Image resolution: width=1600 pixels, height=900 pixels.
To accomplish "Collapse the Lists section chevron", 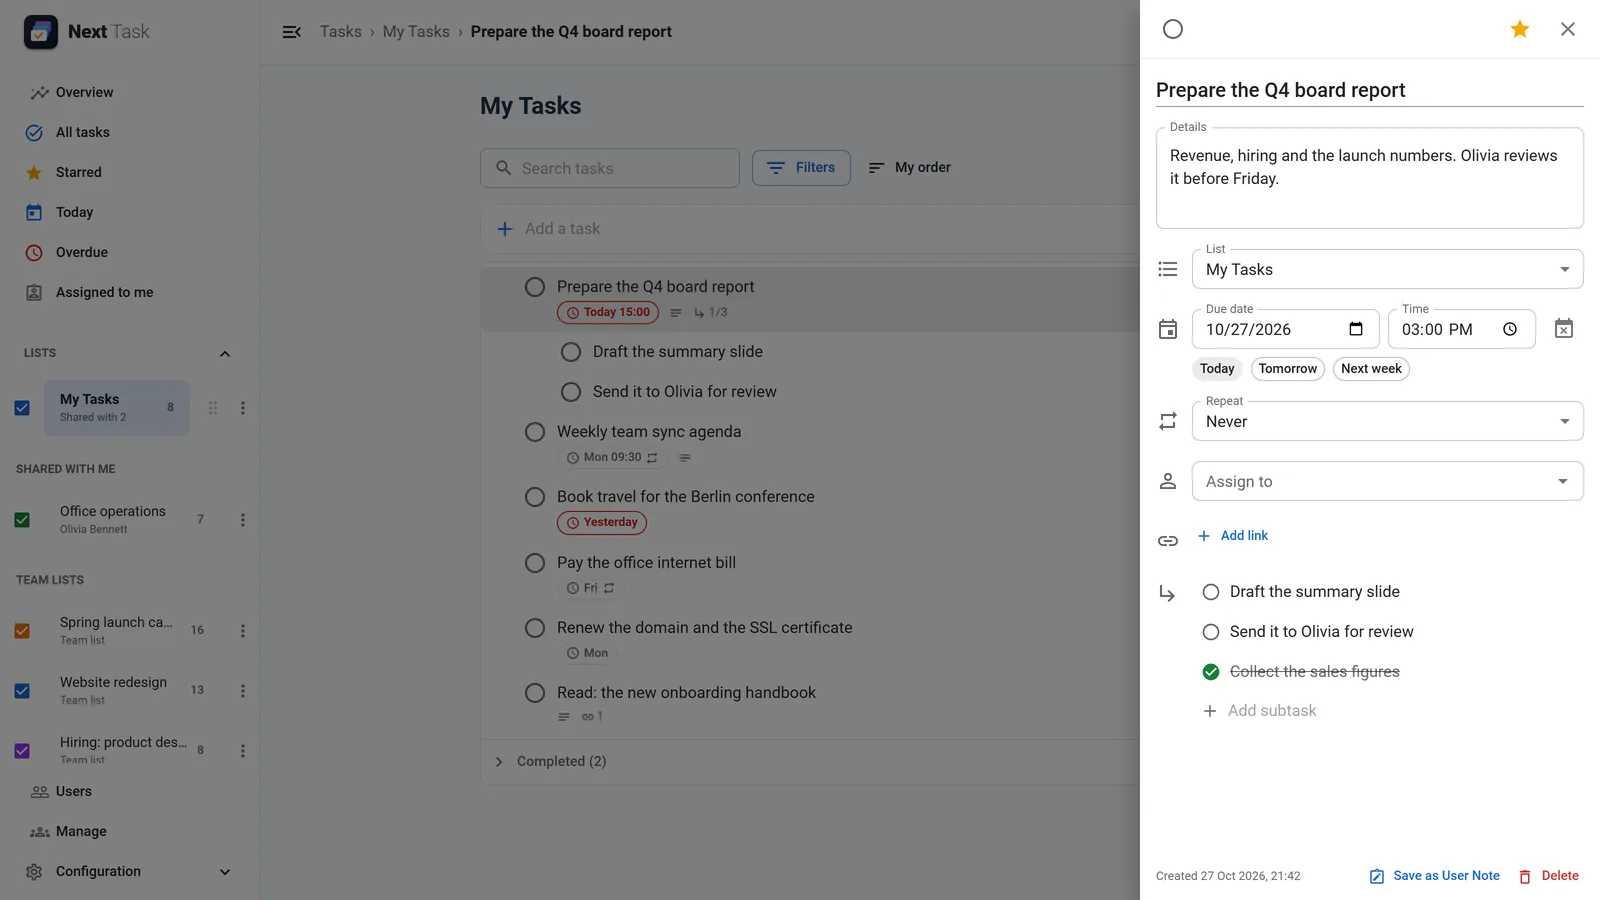I will click(225, 354).
